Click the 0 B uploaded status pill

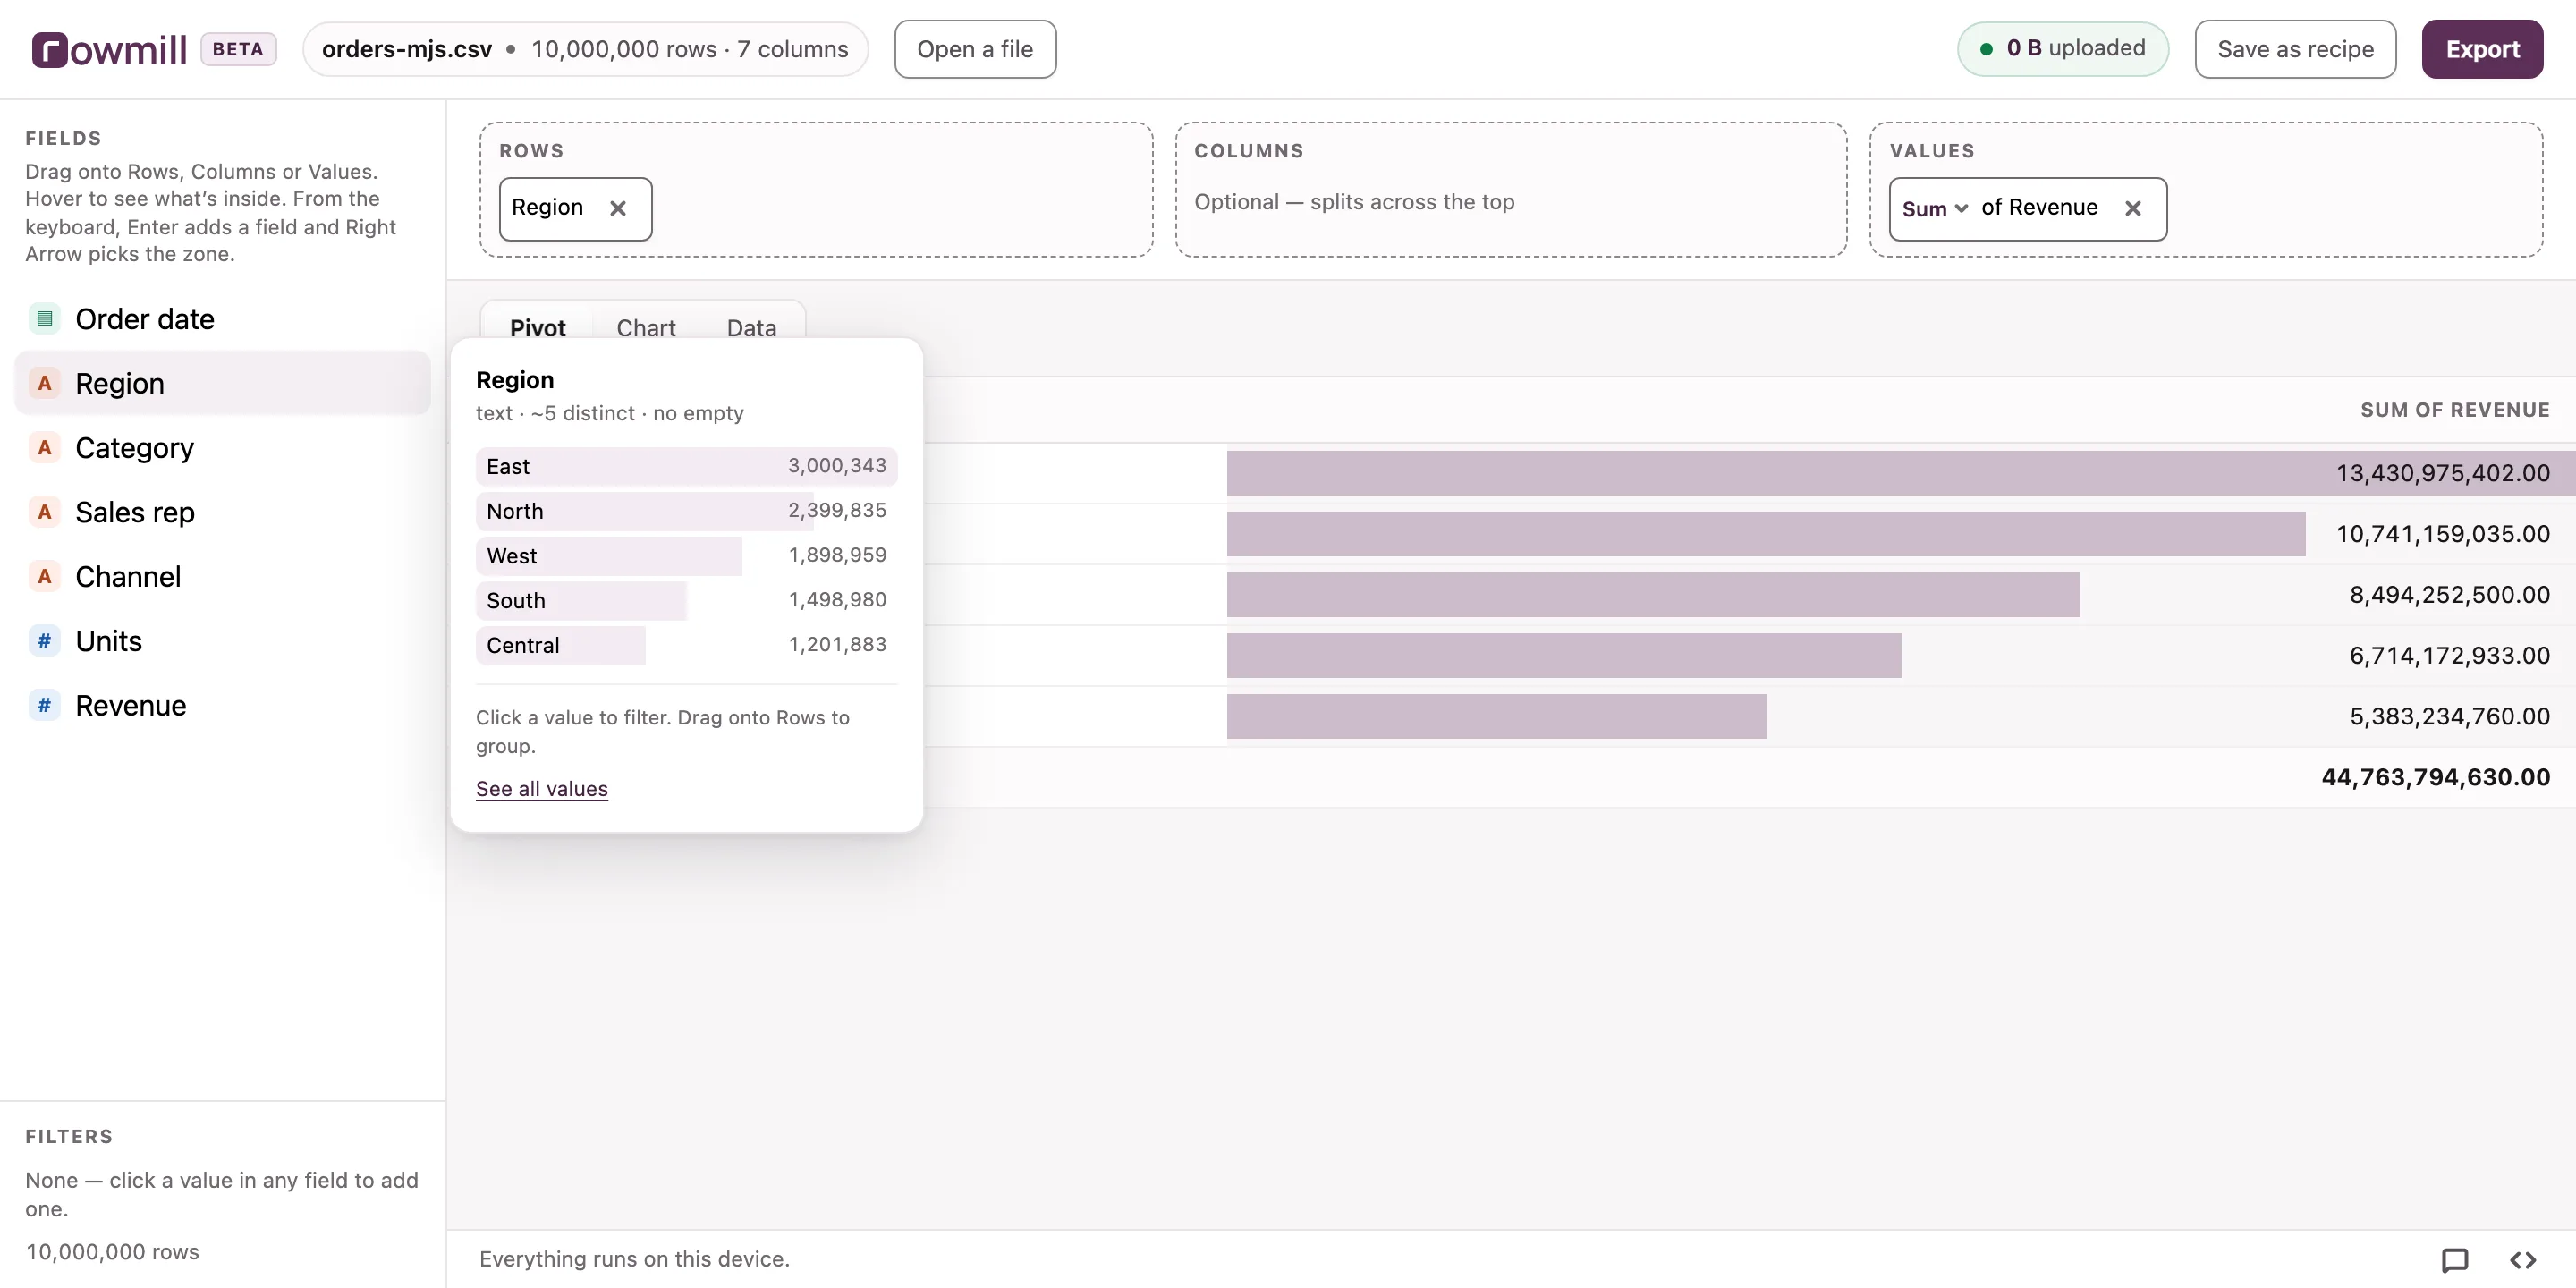(2063, 49)
